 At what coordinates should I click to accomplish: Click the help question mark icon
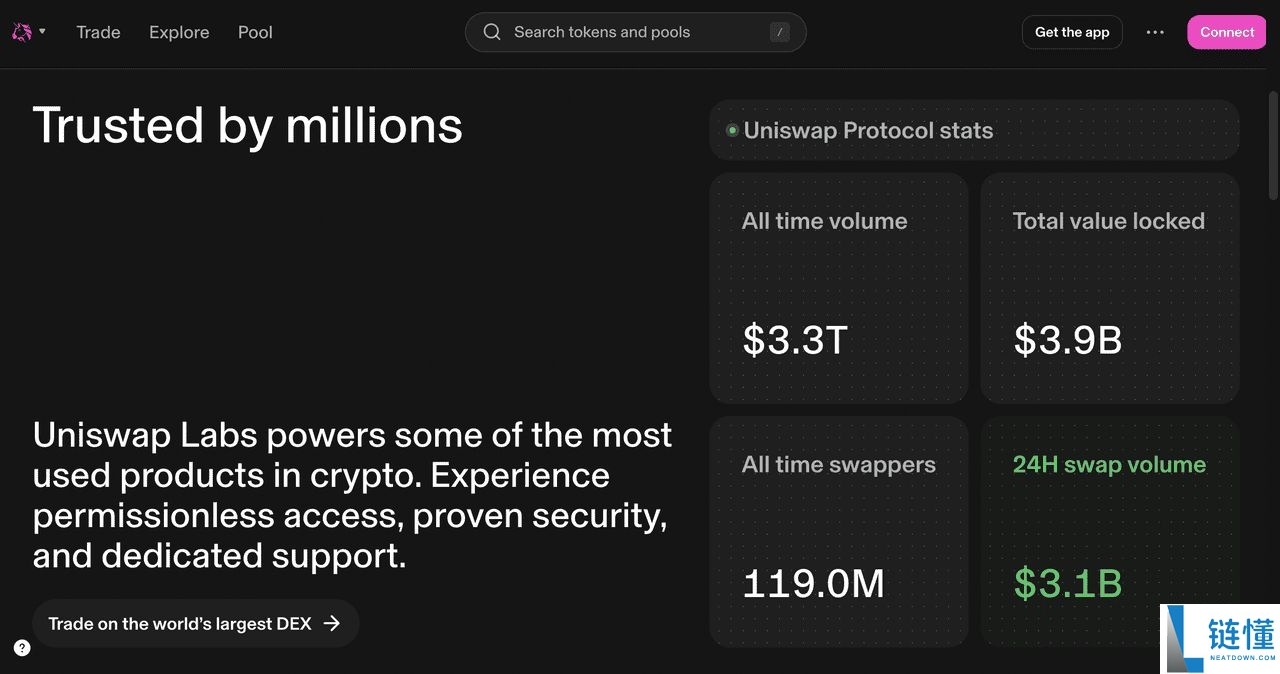pyautogui.click(x=21, y=647)
